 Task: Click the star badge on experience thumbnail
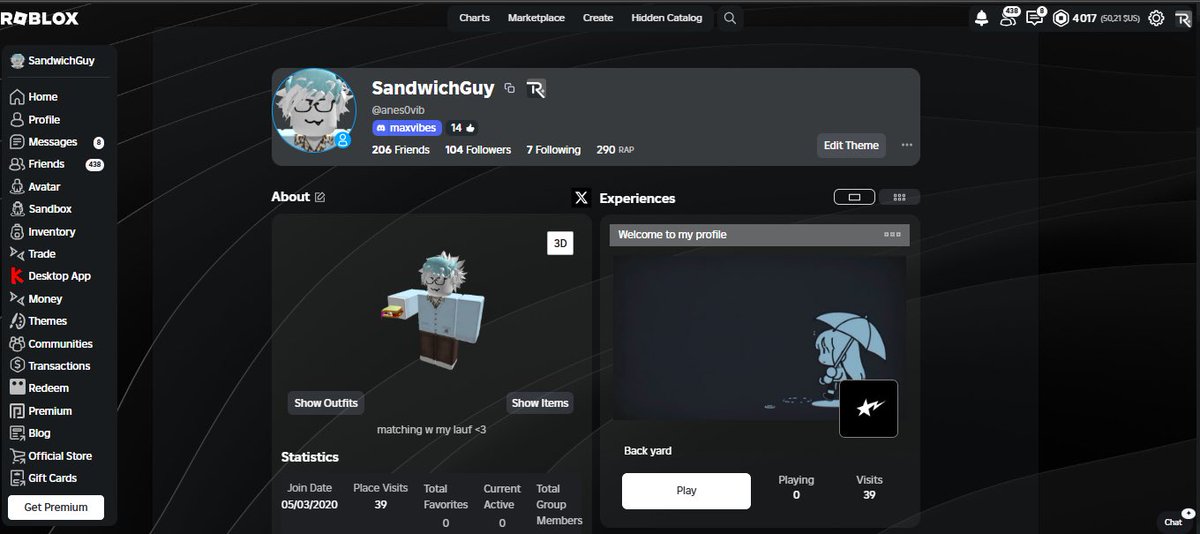coord(868,408)
